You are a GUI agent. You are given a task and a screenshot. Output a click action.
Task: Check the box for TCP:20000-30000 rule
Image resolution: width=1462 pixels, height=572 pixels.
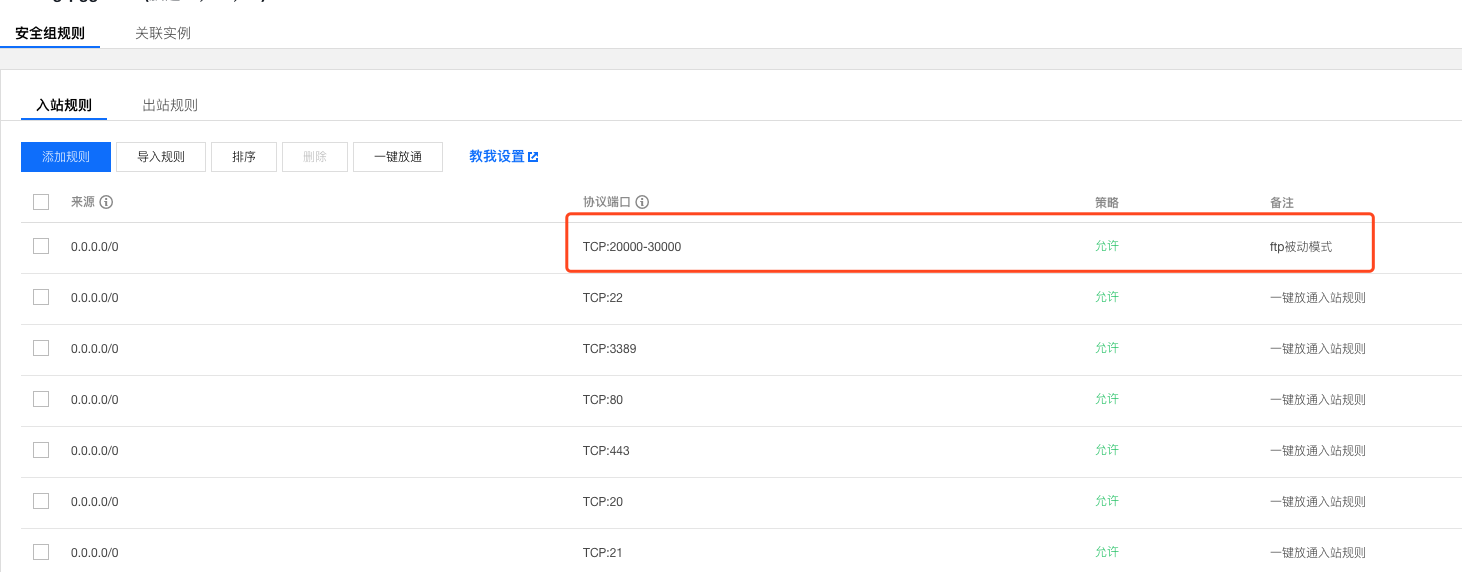point(41,246)
